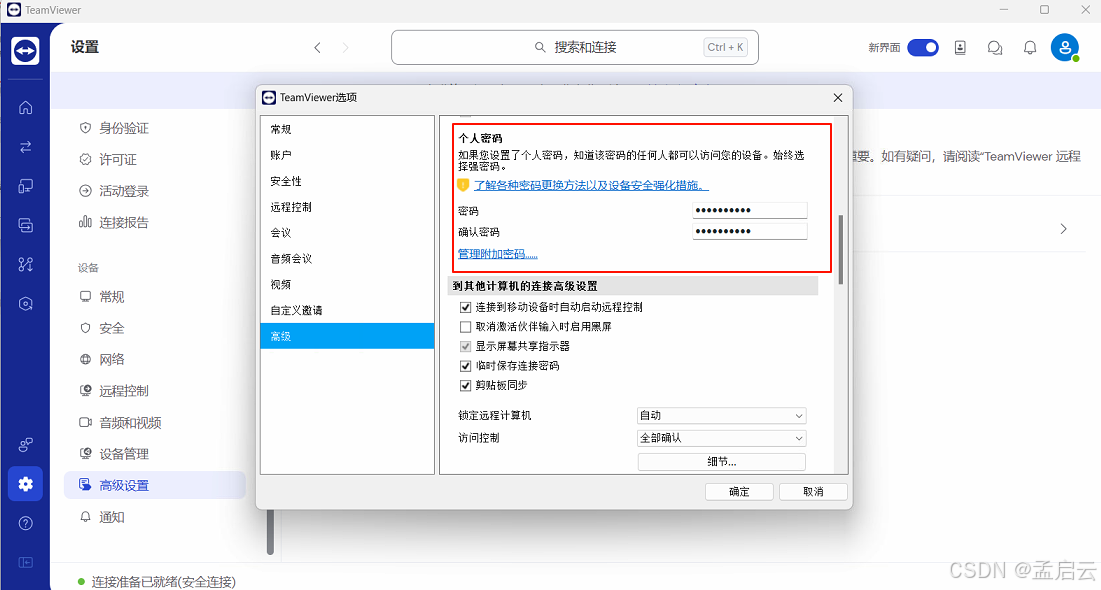Click the 搜索和连接 search box
Viewport: 1101px width, 590px height.
pos(574,47)
